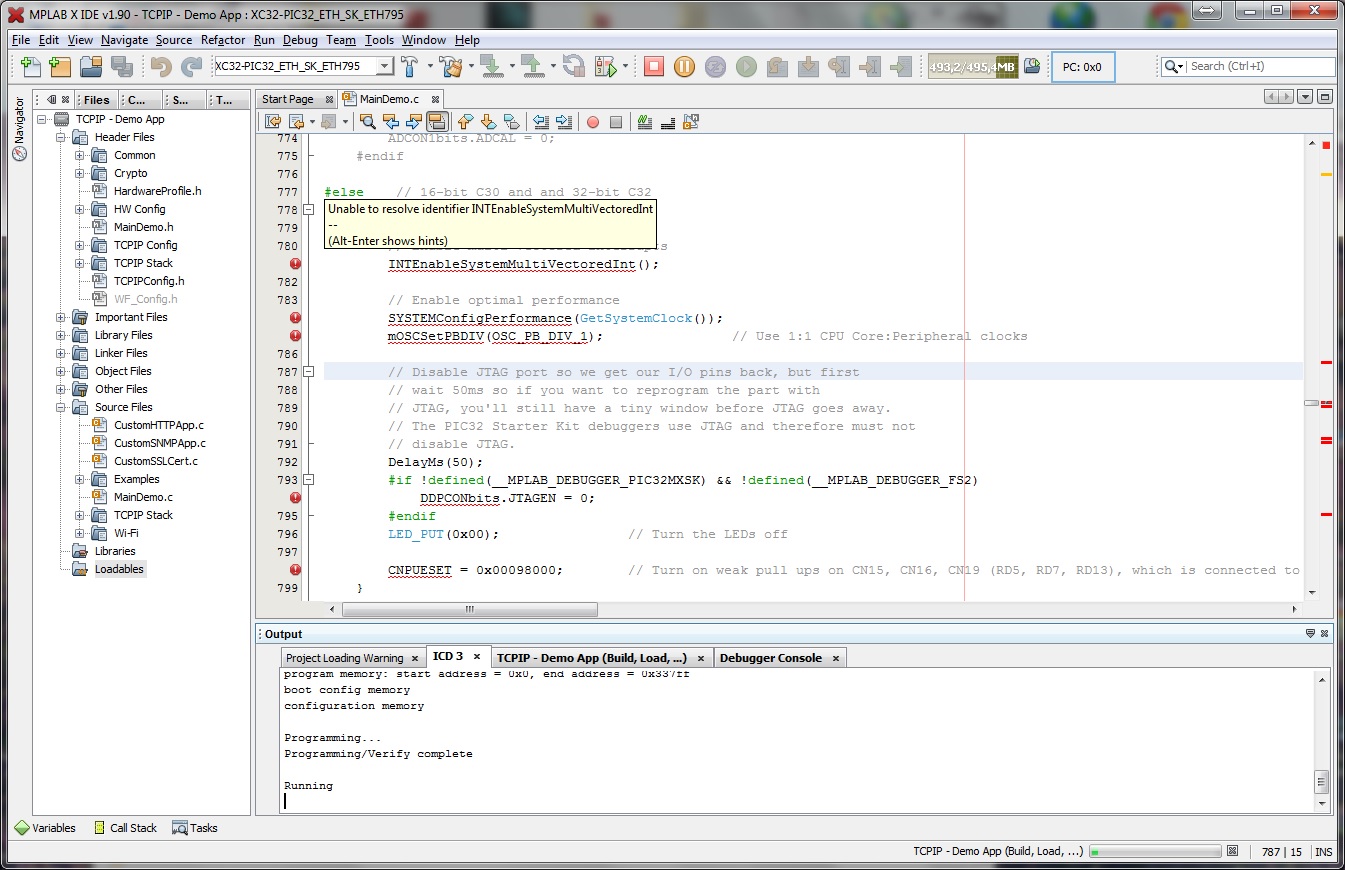The image size is (1345, 870).
Task: Click the Build Project hammer icon
Action: [410, 66]
